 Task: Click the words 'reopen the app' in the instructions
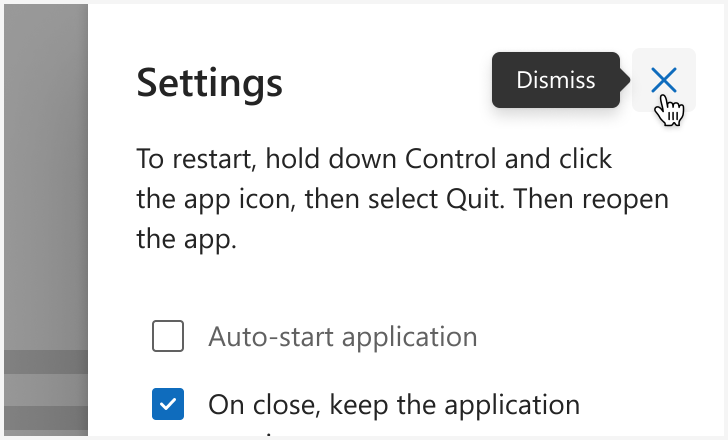coord(625,199)
